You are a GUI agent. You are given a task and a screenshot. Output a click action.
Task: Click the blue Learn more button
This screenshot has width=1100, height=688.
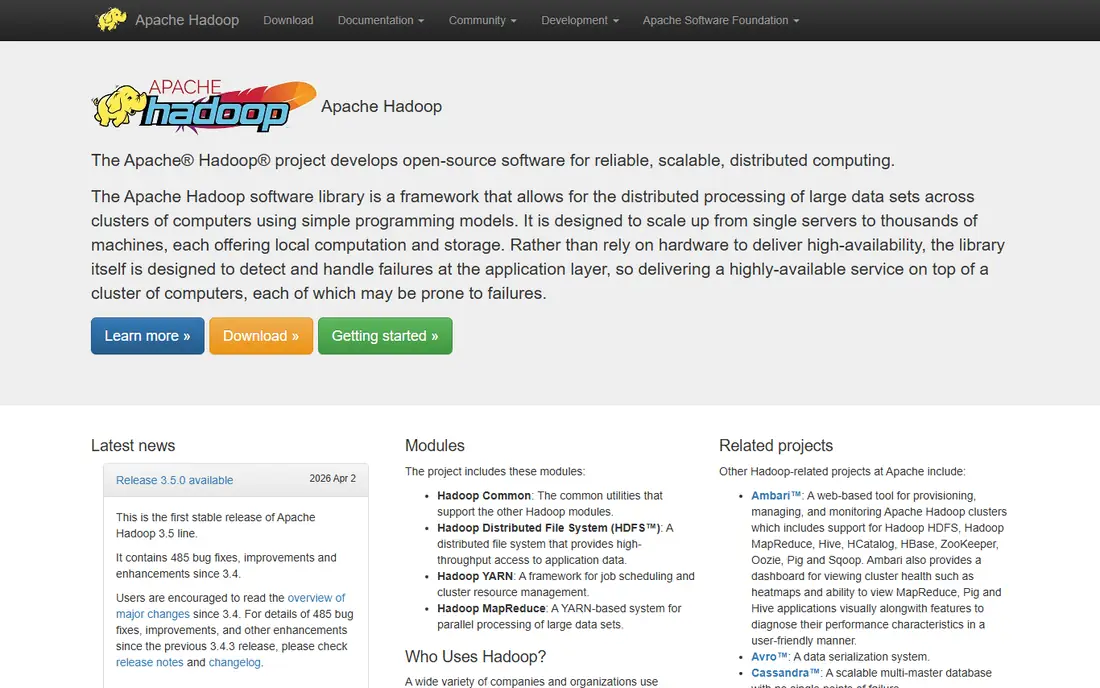[147, 336]
